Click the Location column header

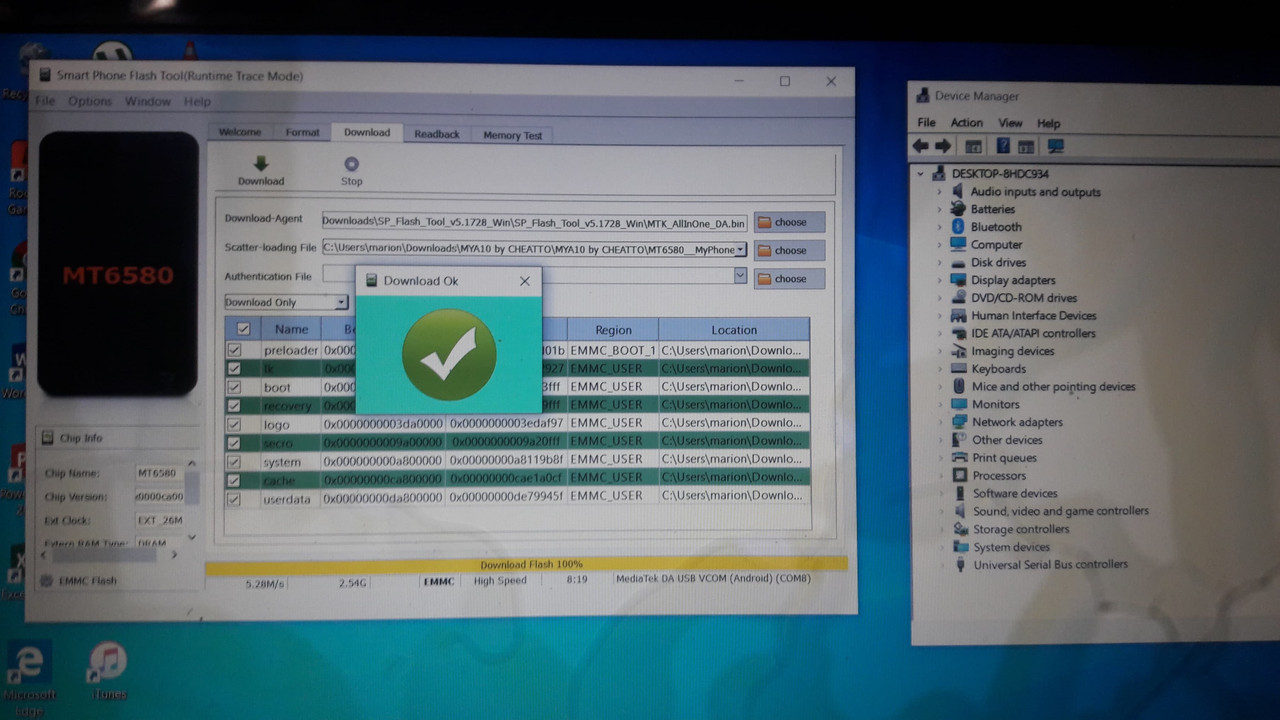point(734,329)
